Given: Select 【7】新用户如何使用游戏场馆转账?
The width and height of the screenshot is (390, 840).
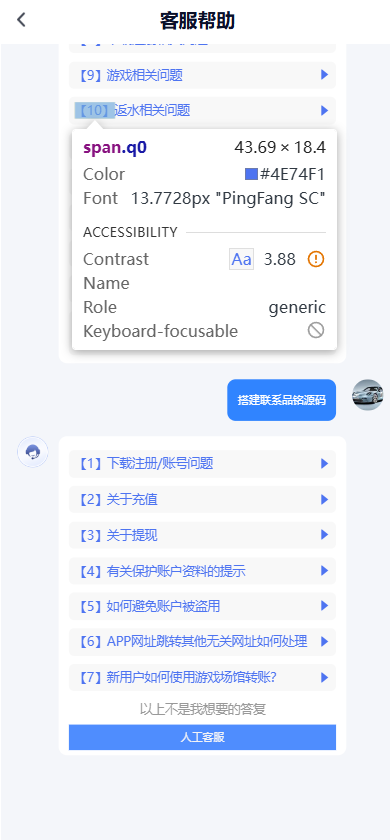Looking at the screenshot, I should pyautogui.click(x=202, y=678).
